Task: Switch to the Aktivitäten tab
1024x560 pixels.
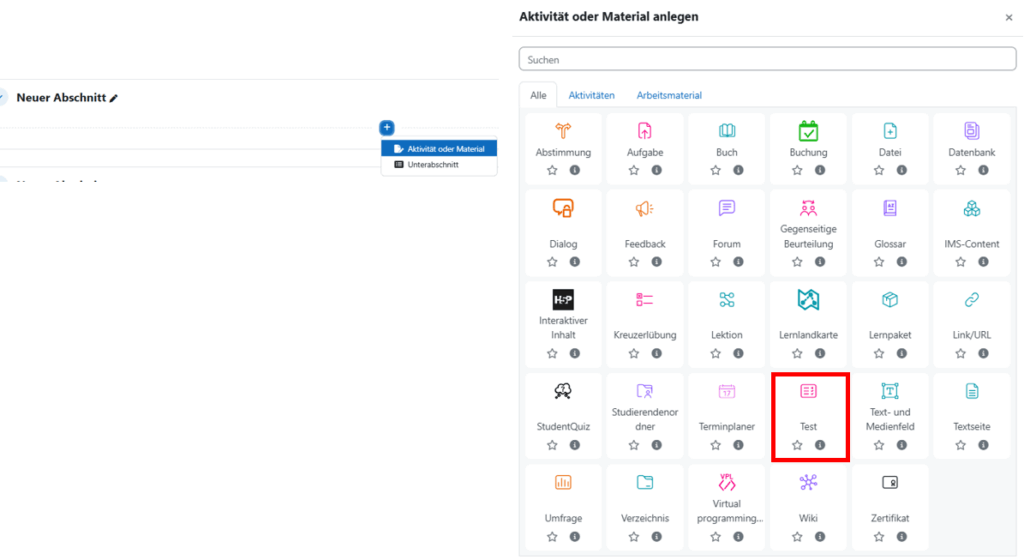Action: [591, 95]
